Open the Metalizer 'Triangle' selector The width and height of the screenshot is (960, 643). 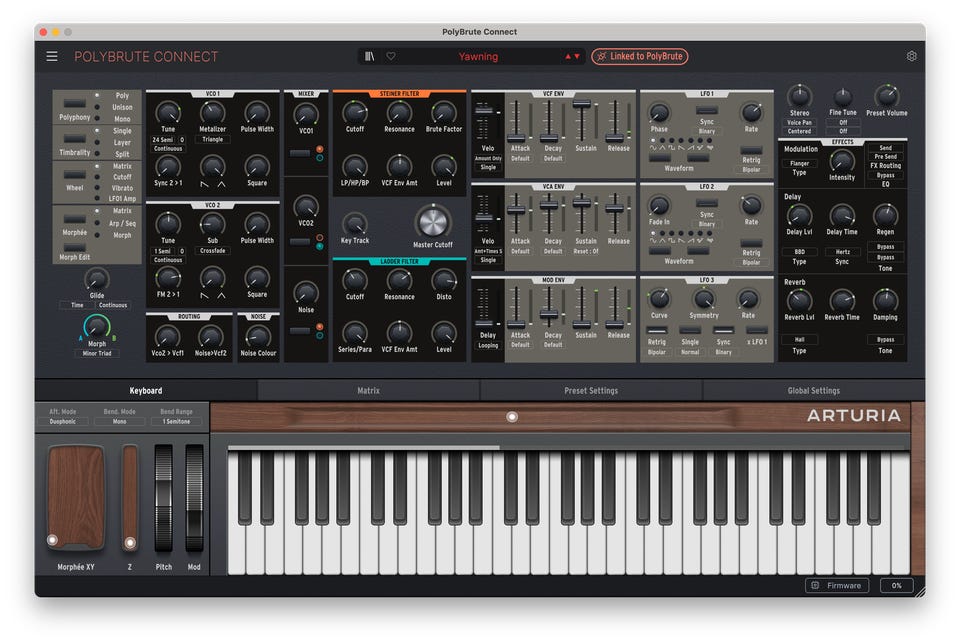click(x=212, y=140)
